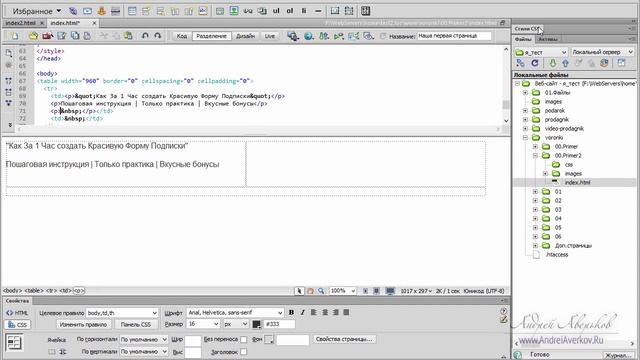Collapse the voronki folder

tap(525, 138)
